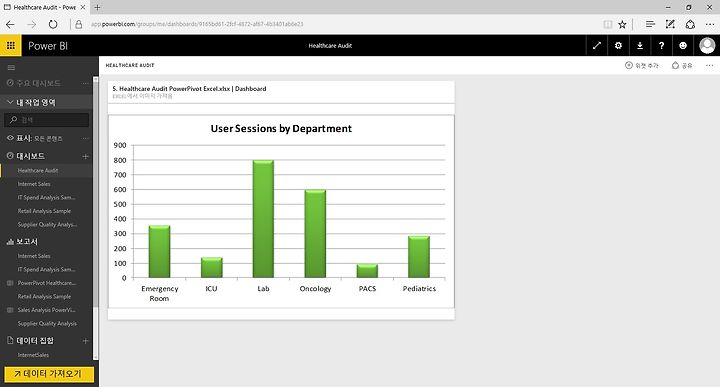
Task: Add a new dashboard with plus icon
Action: tap(85, 157)
